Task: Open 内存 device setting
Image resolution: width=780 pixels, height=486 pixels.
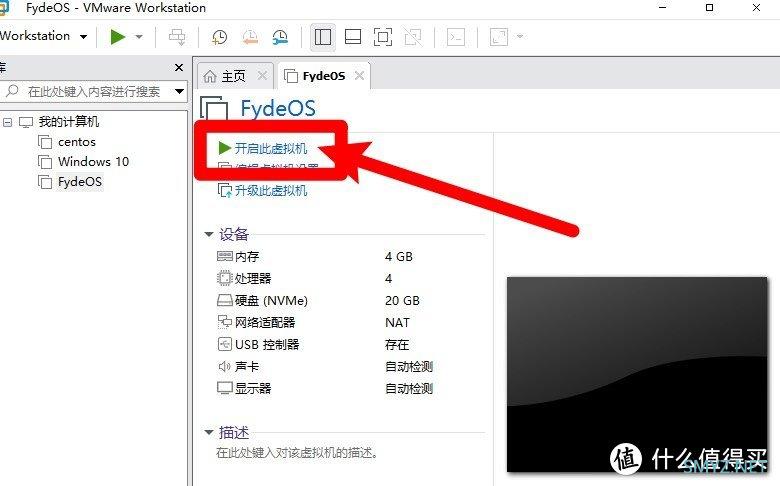Action: pos(247,257)
